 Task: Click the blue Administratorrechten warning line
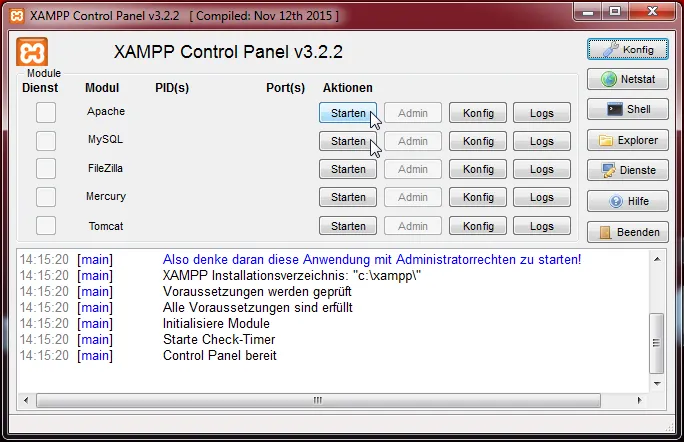coord(372,260)
